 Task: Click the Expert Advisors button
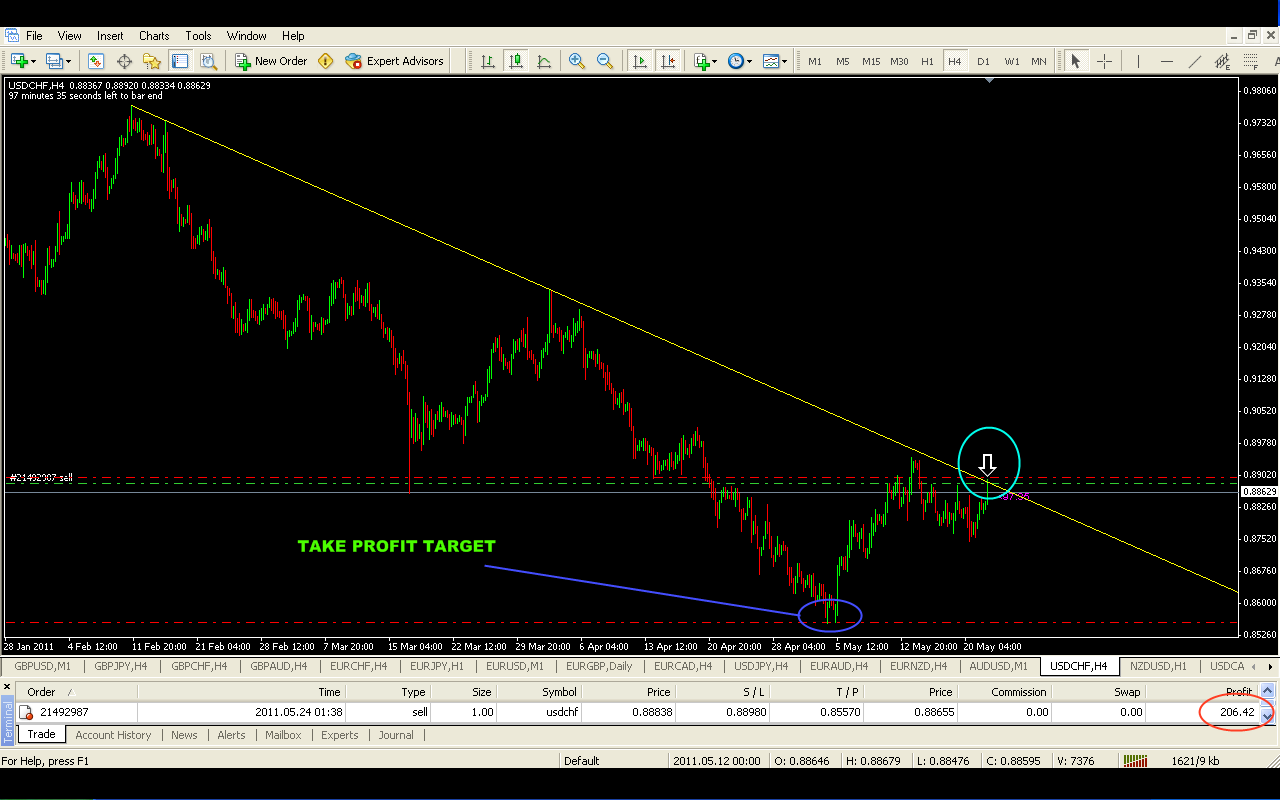pyautogui.click(x=394, y=61)
